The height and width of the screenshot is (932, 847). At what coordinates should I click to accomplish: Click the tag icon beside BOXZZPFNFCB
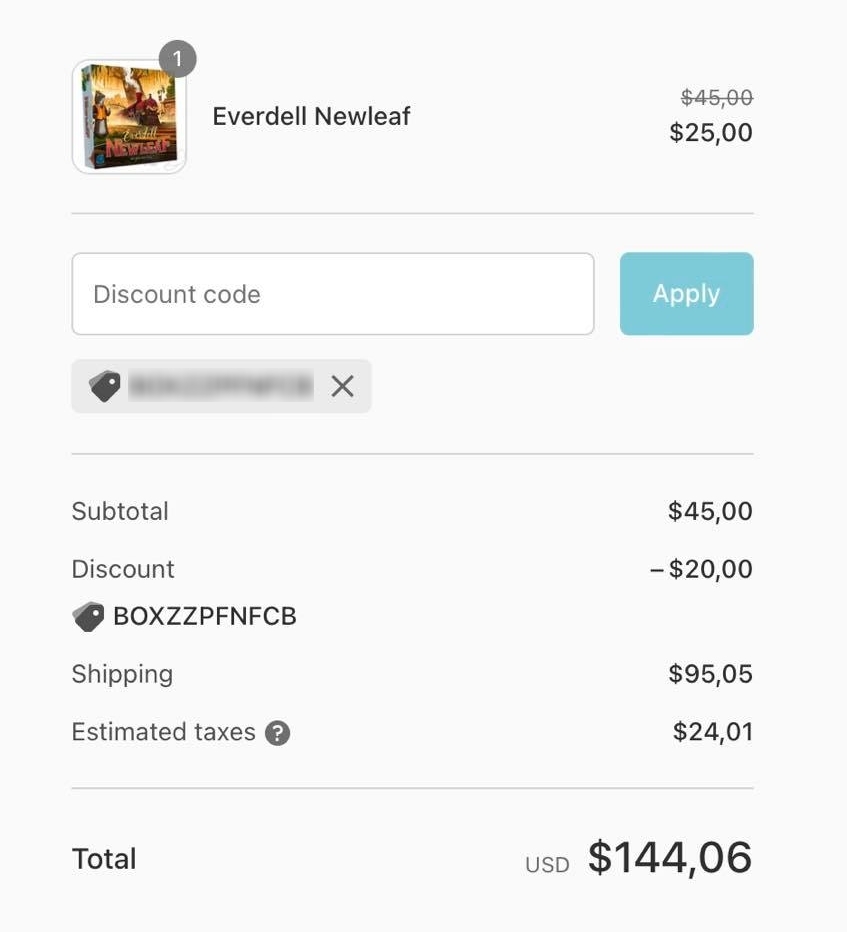[88, 617]
